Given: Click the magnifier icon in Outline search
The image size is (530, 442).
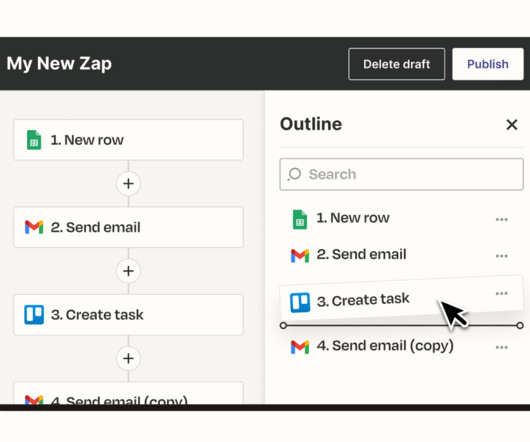Looking at the screenshot, I should tap(294, 174).
